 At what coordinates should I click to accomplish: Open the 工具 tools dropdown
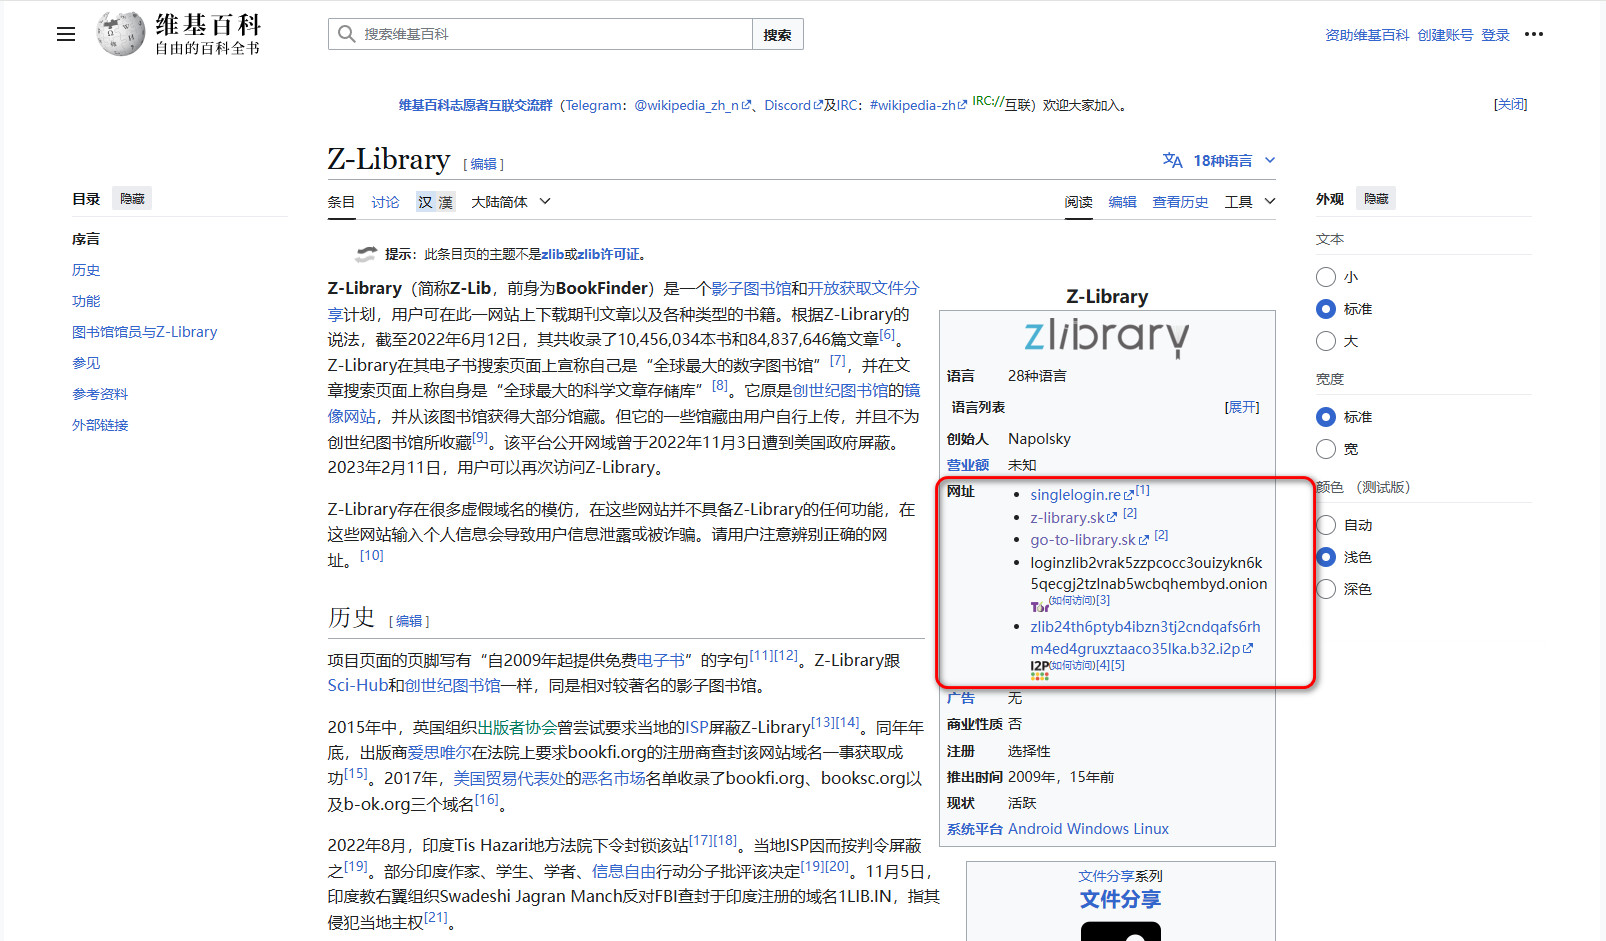[1250, 202]
